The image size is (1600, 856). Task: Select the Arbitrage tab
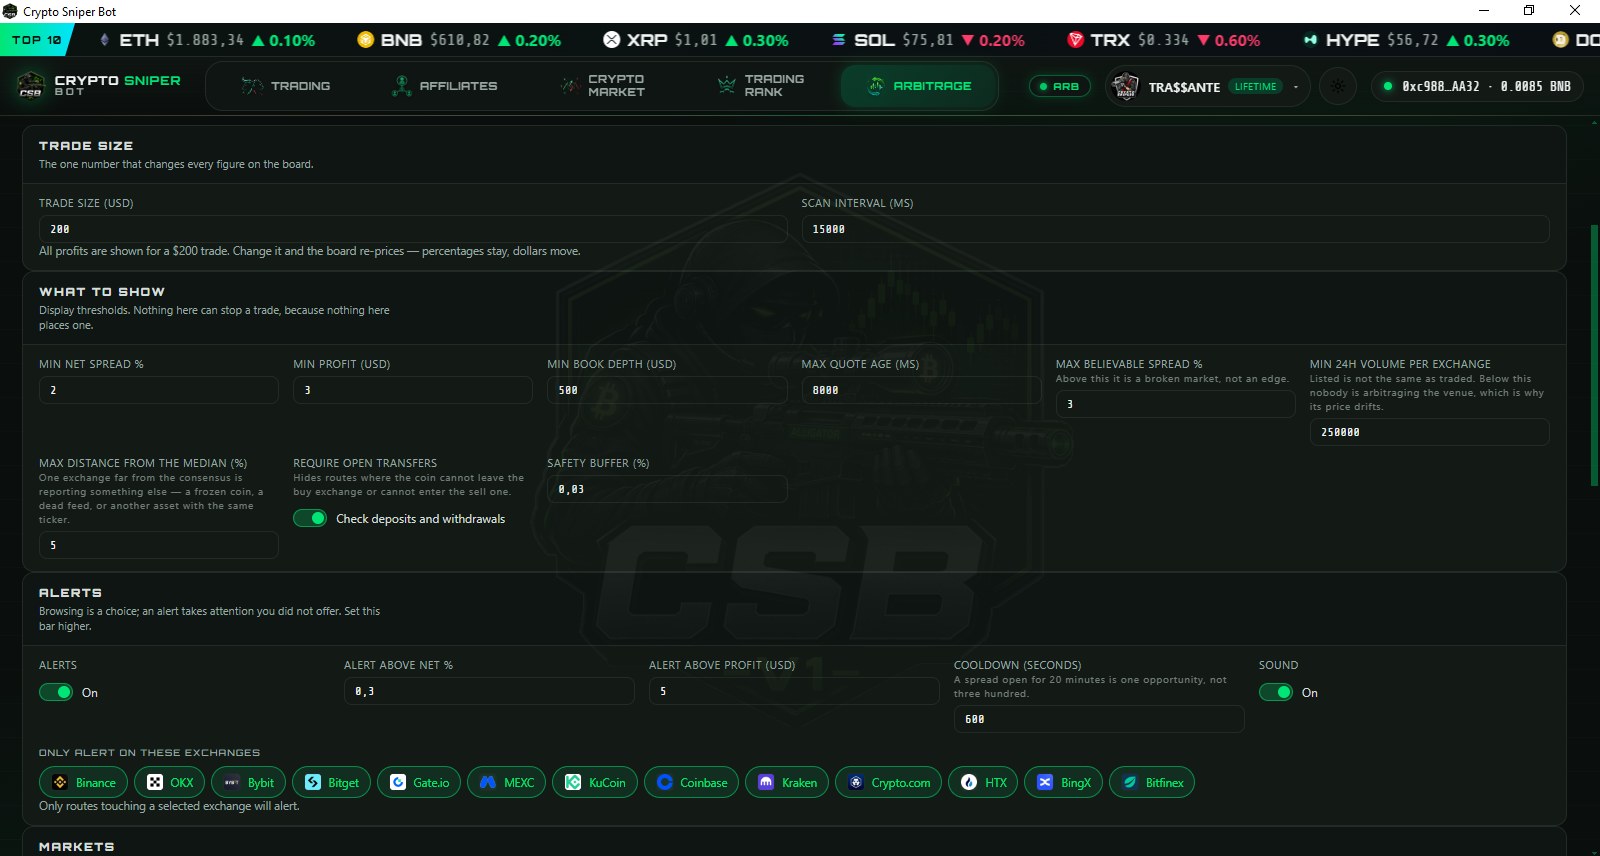(x=919, y=86)
